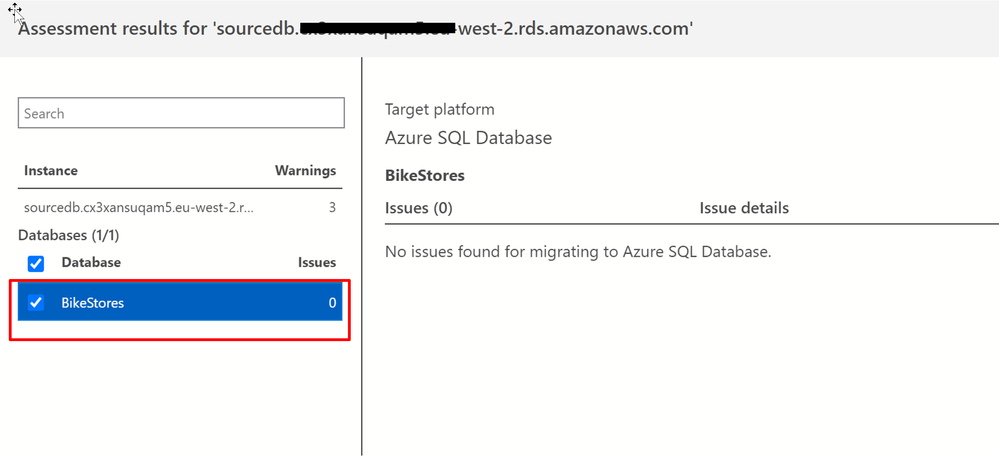
Task: Click the BikeStores issue count of 0
Action: tap(332, 303)
